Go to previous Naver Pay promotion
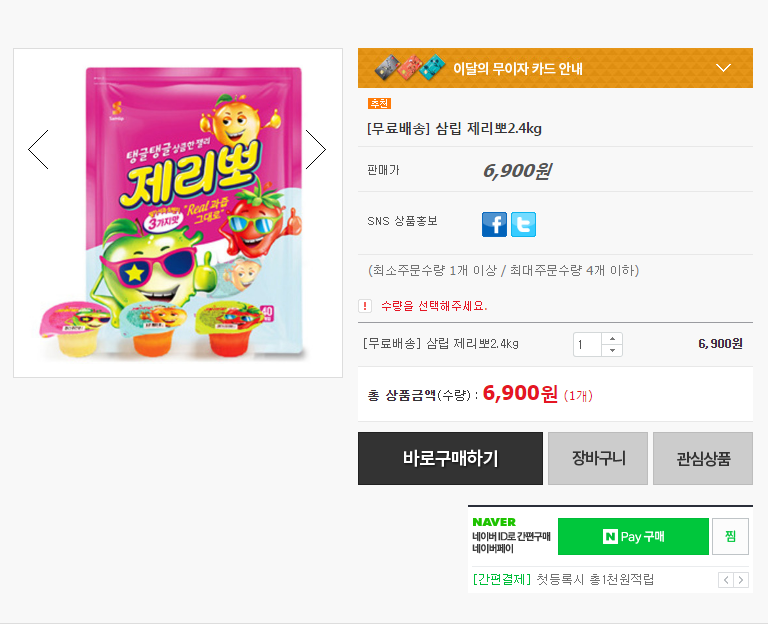The image size is (768, 629). point(725,580)
